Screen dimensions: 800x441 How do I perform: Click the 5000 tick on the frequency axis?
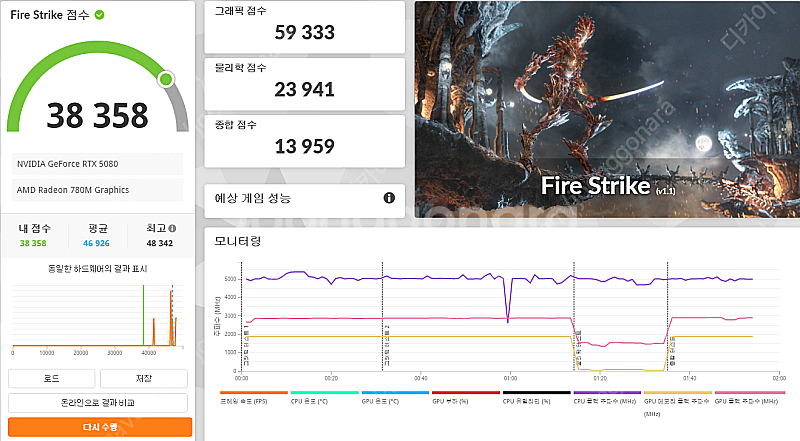tap(230, 279)
